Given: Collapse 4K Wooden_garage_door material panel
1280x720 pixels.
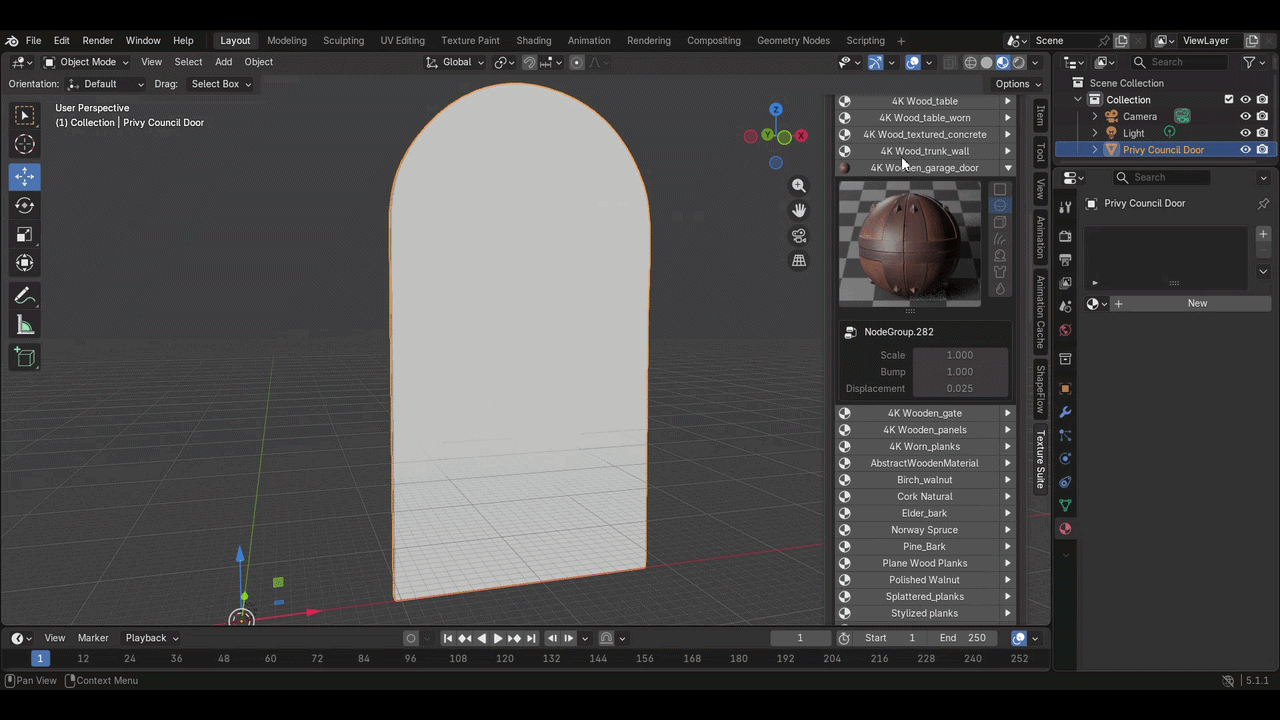Looking at the screenshot, I should tap(1008, 168).
